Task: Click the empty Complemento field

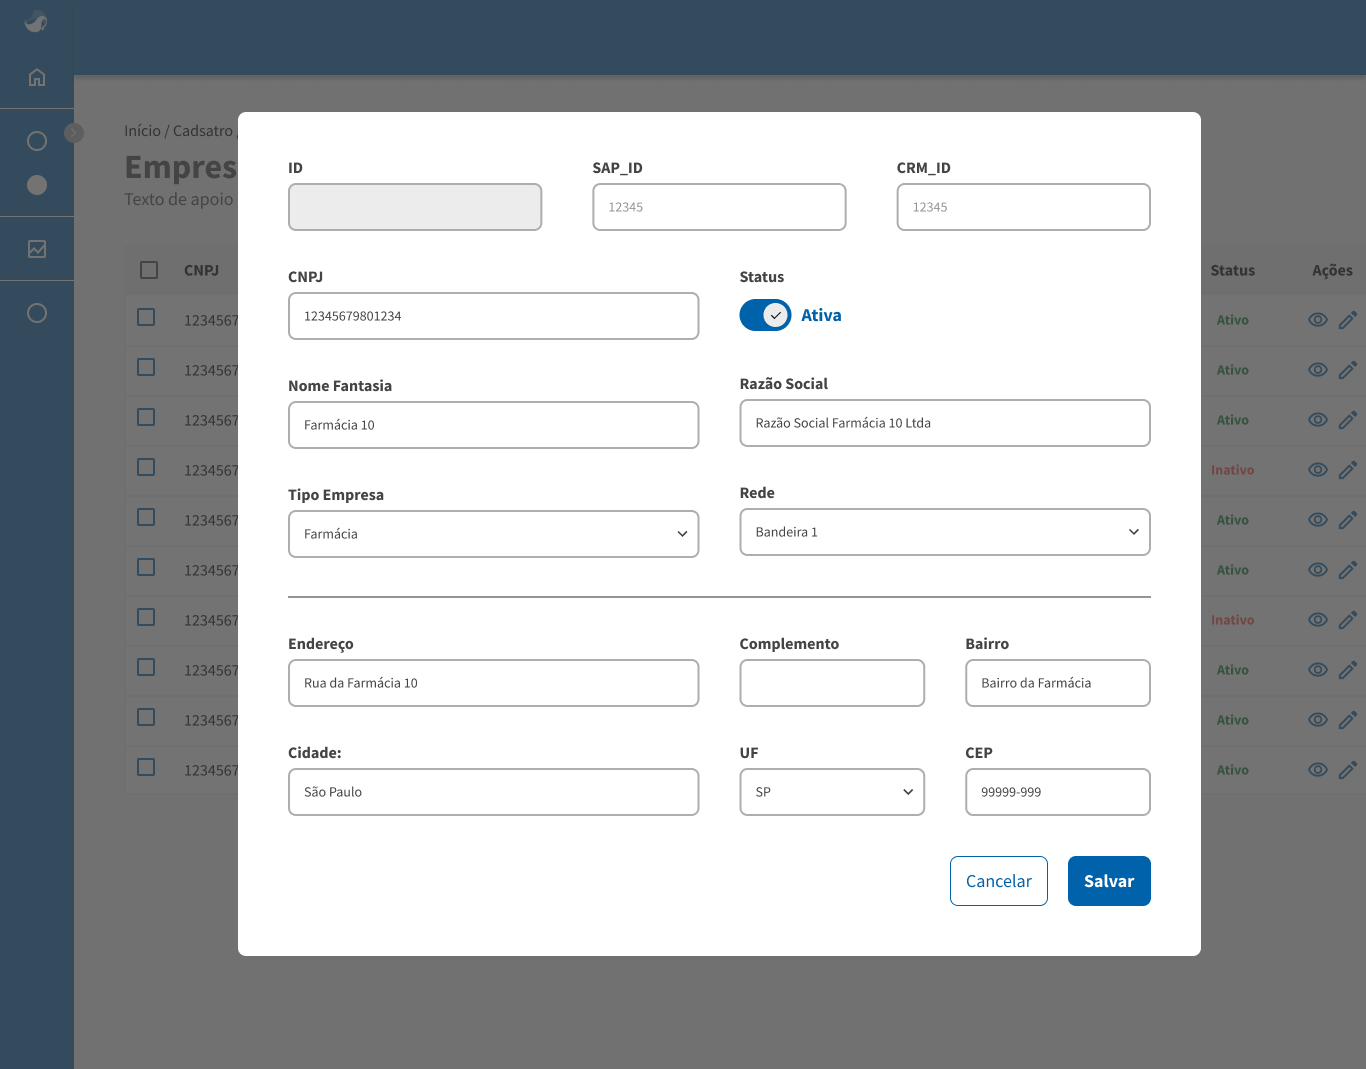Action: click(832, 683)
